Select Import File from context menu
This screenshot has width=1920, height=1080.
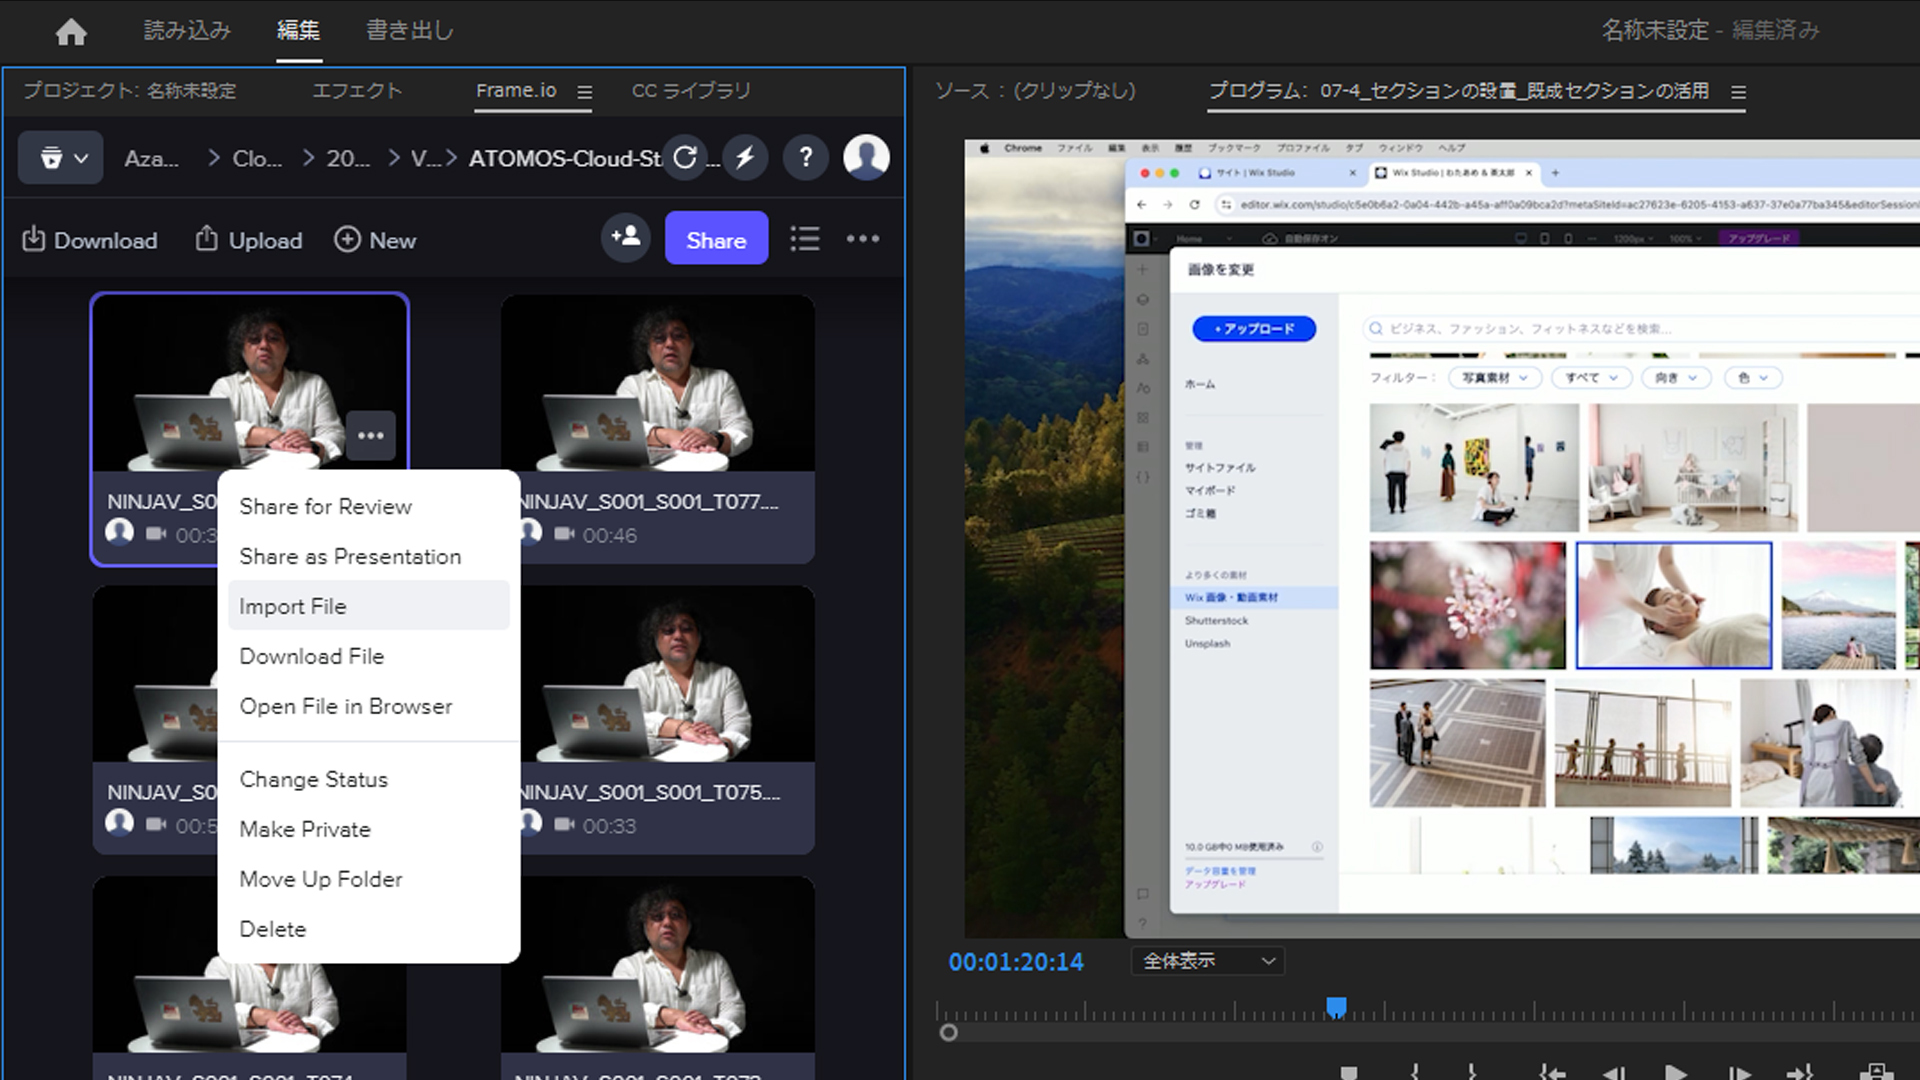[293, 605]
